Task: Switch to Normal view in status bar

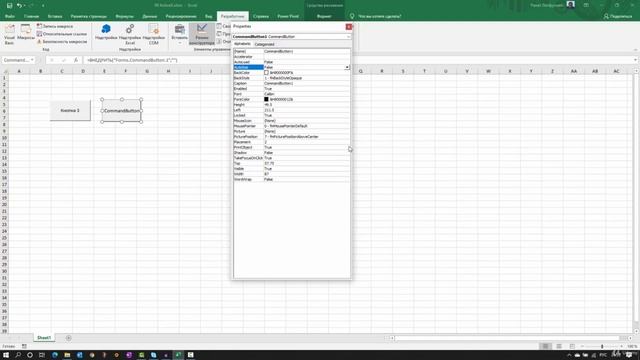Action: (x=545, y=346)
